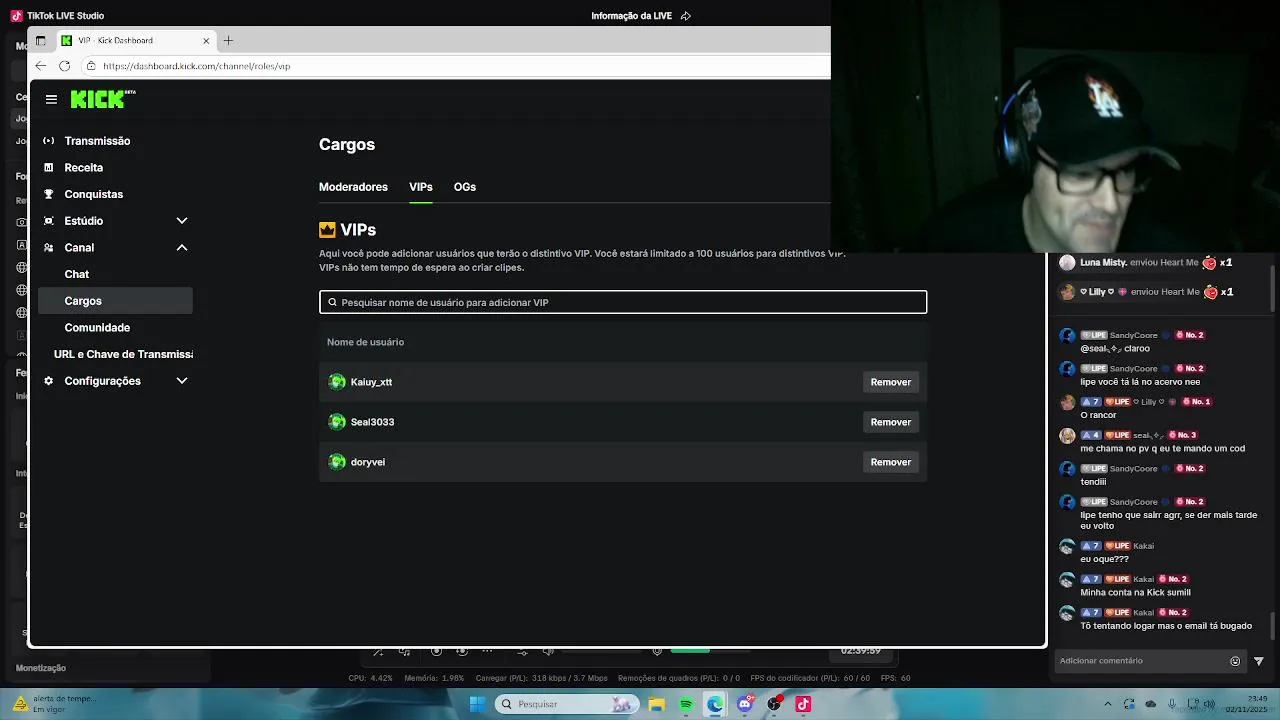Open Comunidade under Canal
Screen dimensions: 1280x720
(x=97, y=327)
